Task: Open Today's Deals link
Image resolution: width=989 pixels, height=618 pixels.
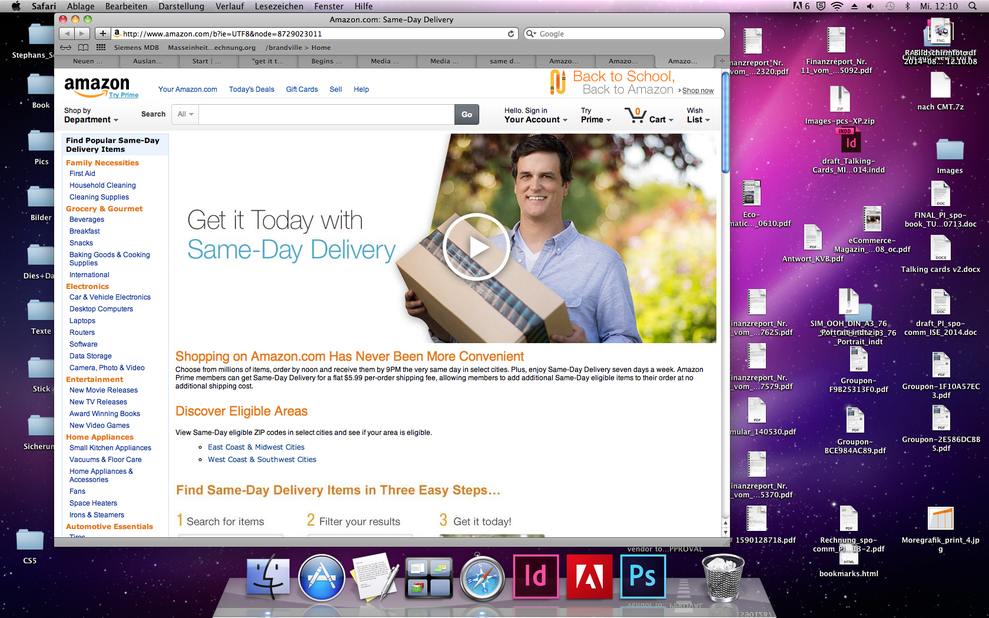Action: click(251, 89)
